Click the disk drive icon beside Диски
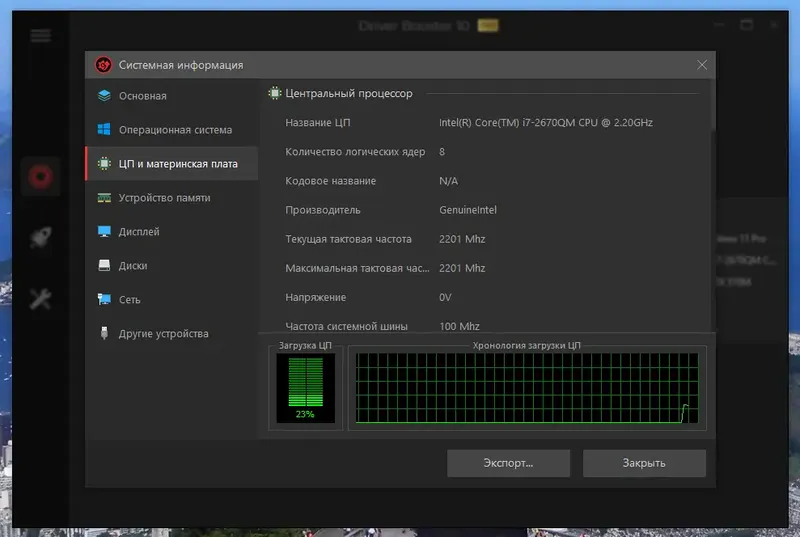The width and height of the screenshot is (800, 537). (x=104, y=265)
